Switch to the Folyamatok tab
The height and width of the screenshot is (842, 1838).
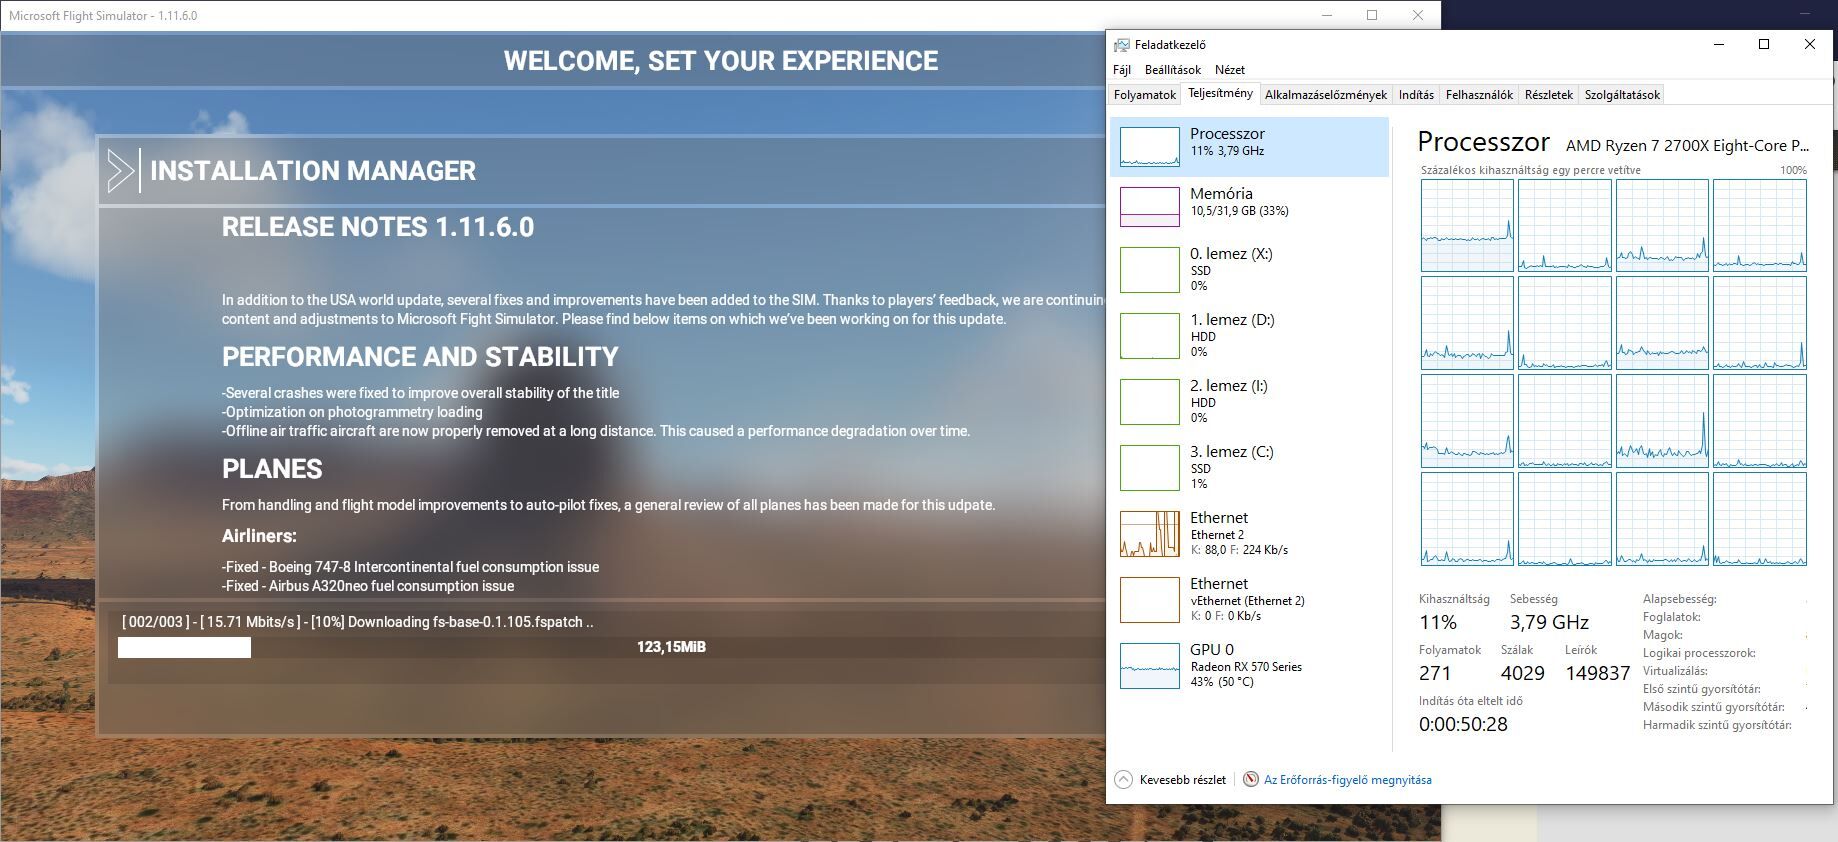tap(1145, 95)
